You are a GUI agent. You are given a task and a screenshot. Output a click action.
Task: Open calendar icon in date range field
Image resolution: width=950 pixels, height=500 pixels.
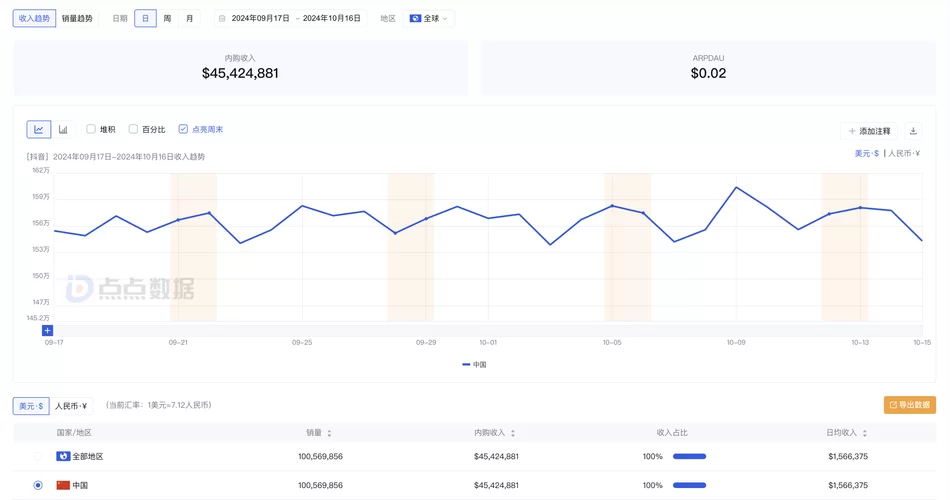coord(222,19)
